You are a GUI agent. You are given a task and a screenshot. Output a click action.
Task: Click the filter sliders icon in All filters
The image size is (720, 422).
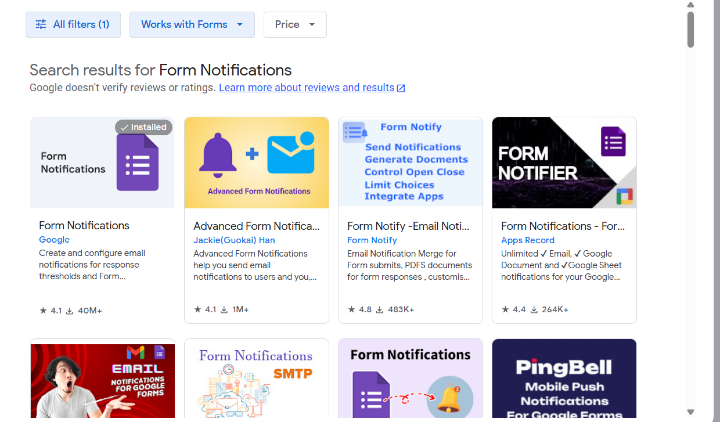(x=41, y=25)
